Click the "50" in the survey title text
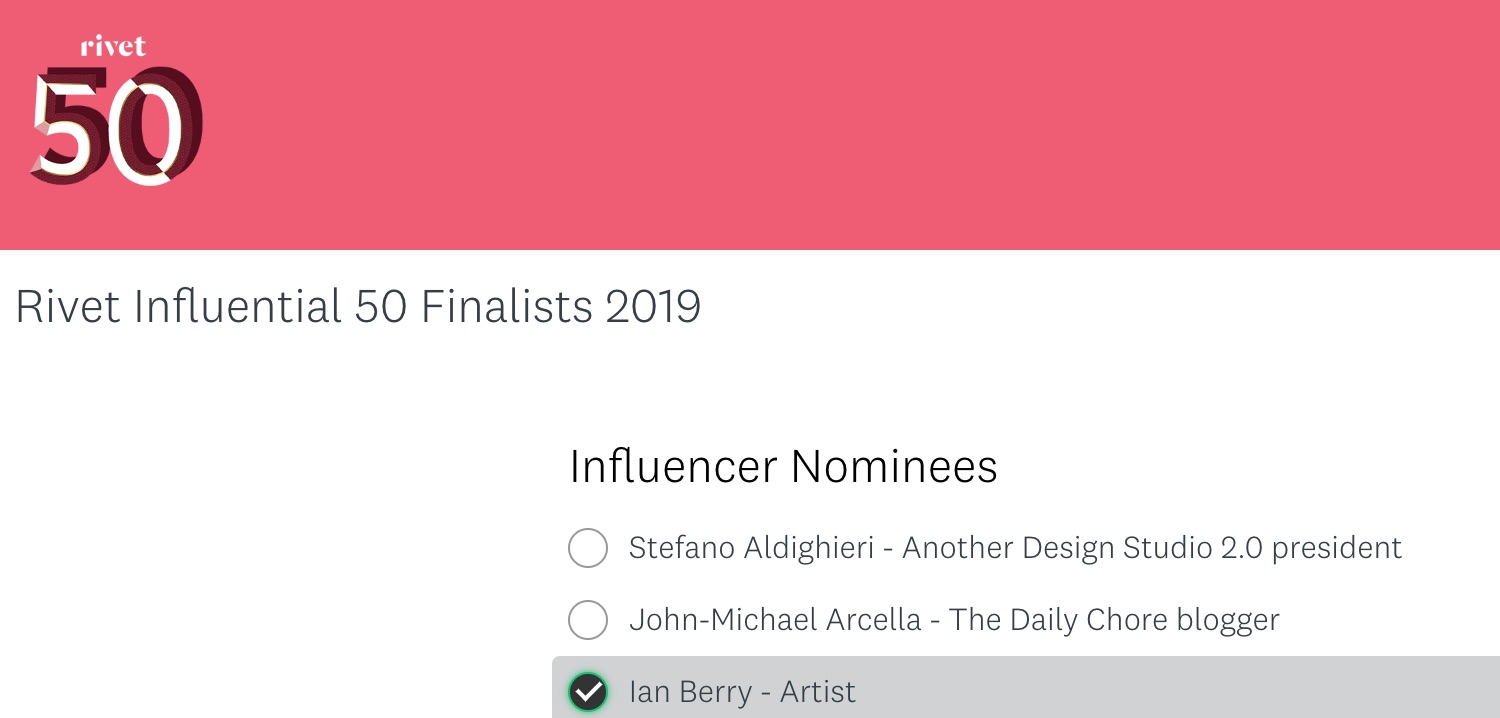The height and width of the screenshot is (718, 1500). [382, 307]
